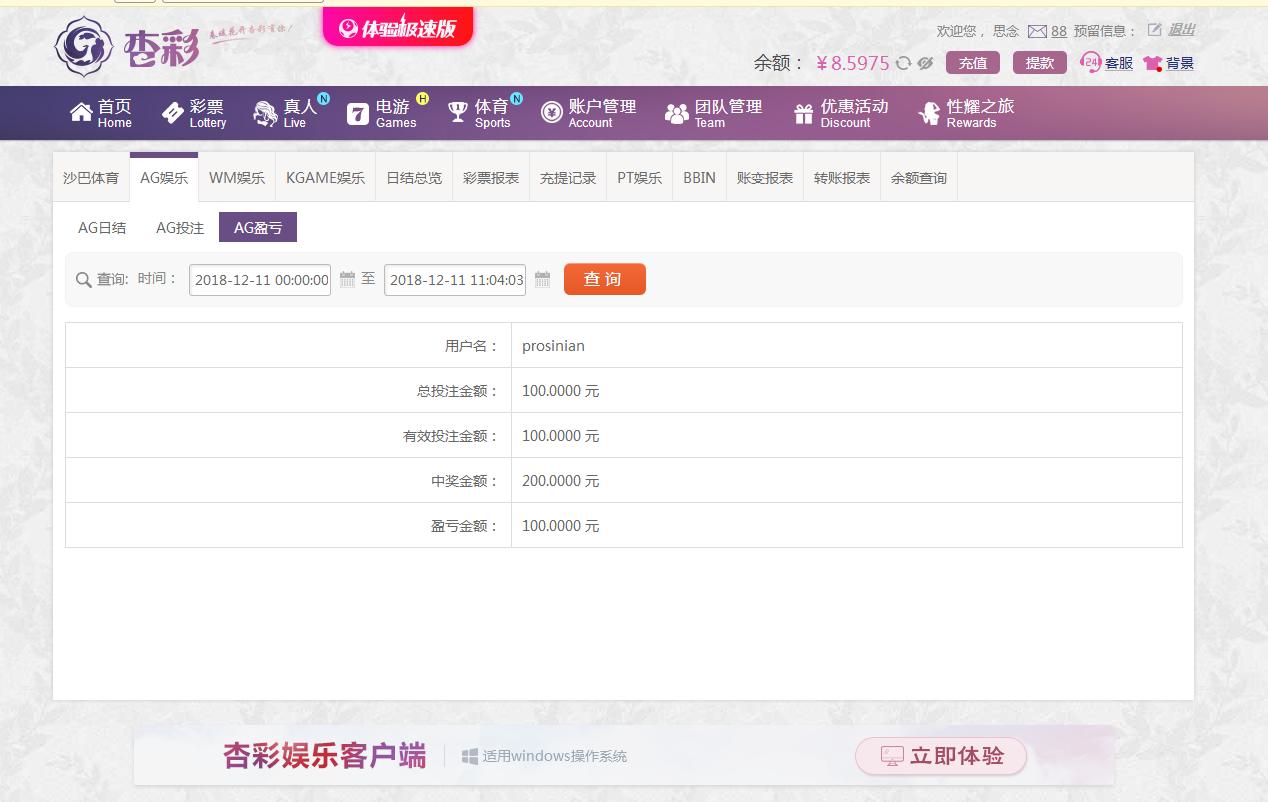The image size is (1268, 802).
Task: Open the 沙巴体育 tab
Action: click(x=91, y=178)
